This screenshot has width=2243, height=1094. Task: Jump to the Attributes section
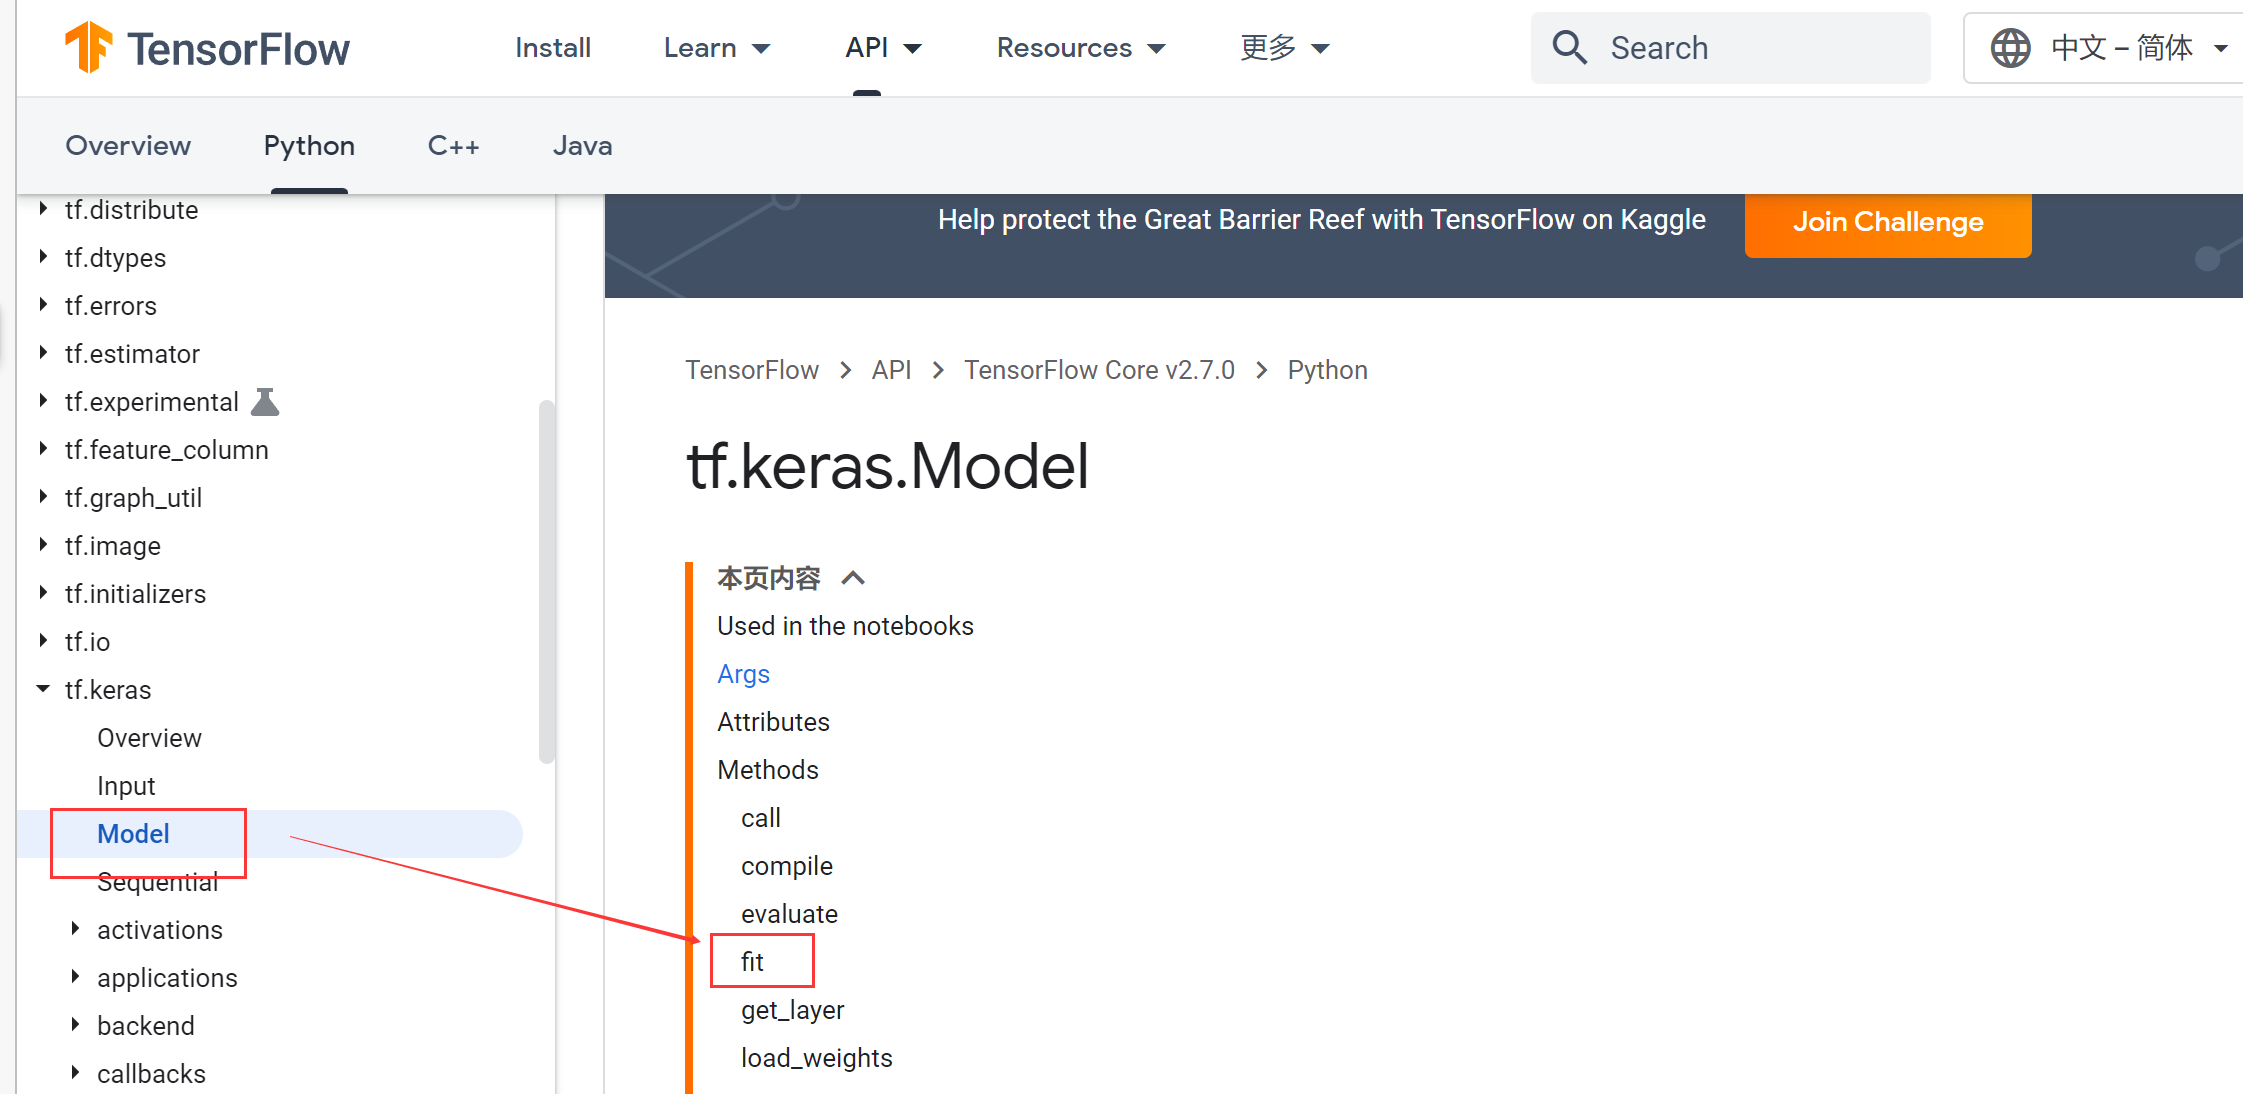pos(773,722)
